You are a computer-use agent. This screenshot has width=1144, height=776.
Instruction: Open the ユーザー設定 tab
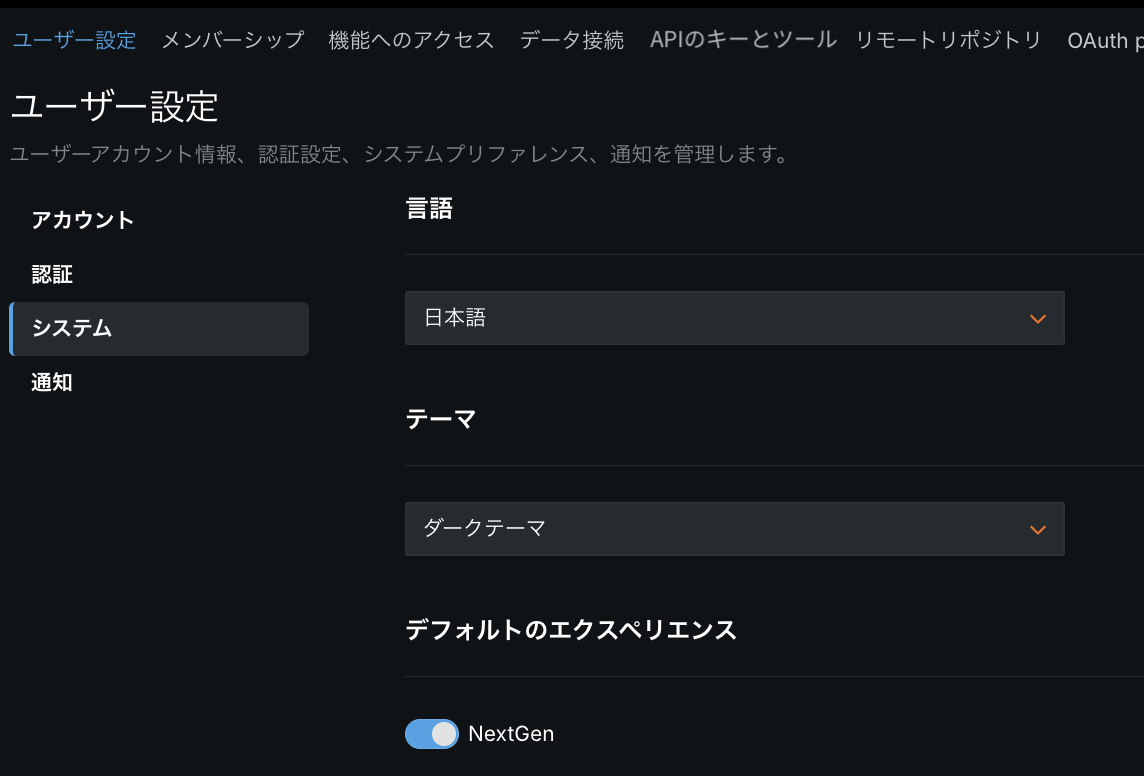pos(74,40)
